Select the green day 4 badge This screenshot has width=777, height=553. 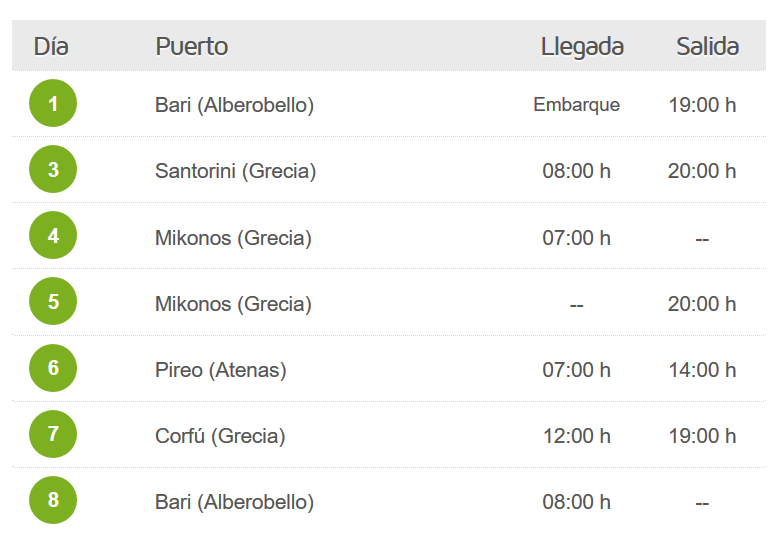click(53, 235)
